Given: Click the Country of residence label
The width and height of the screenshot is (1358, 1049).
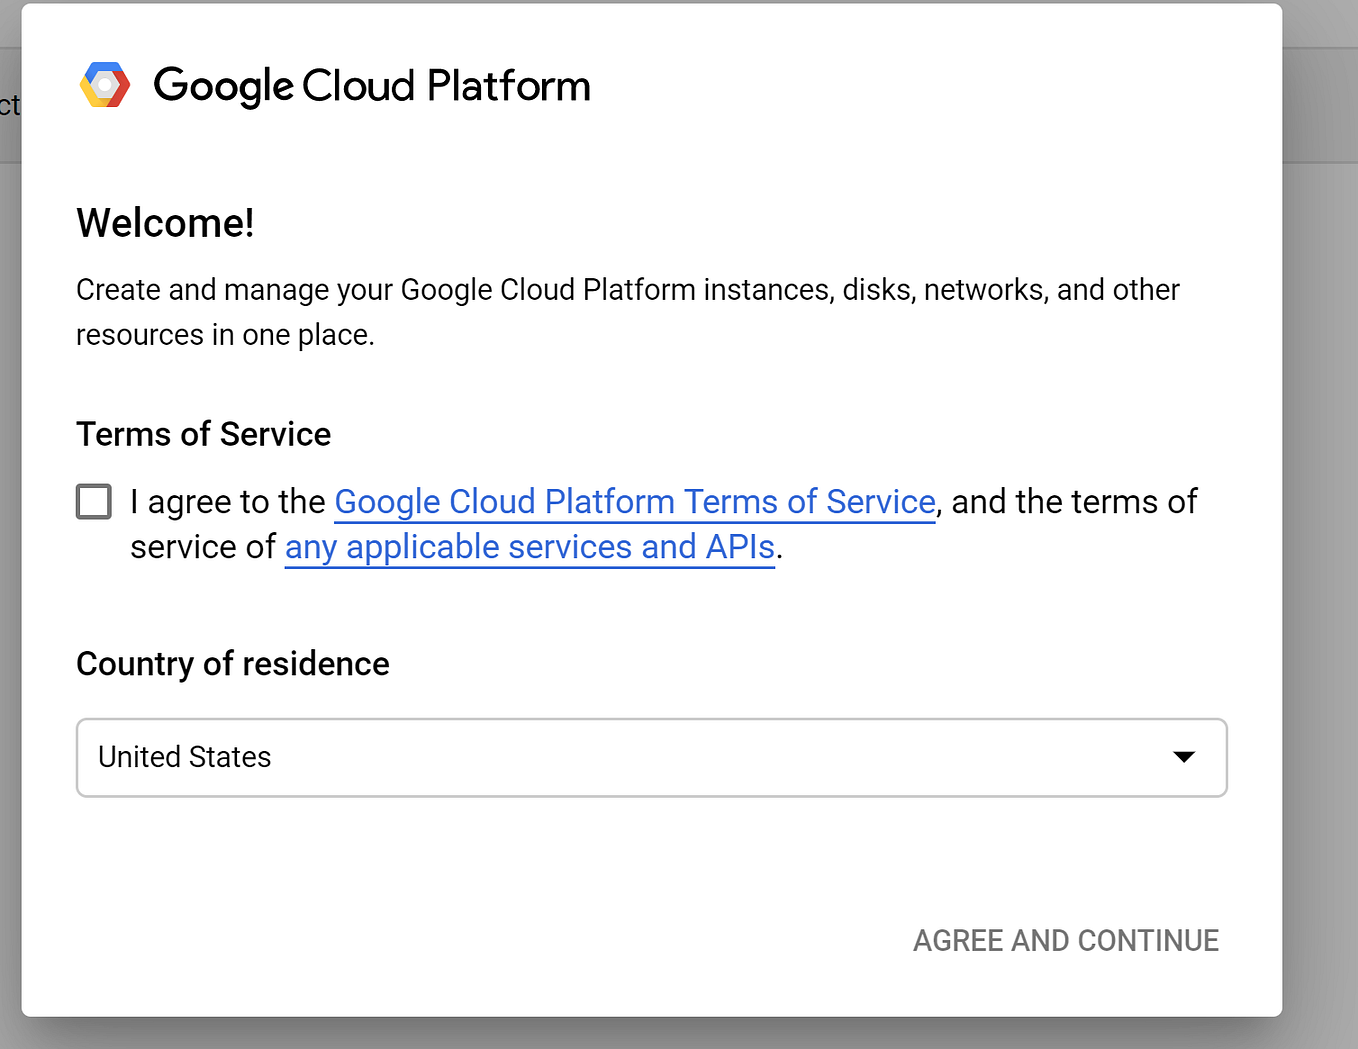Looking at the screenshot, I should 233,664.
